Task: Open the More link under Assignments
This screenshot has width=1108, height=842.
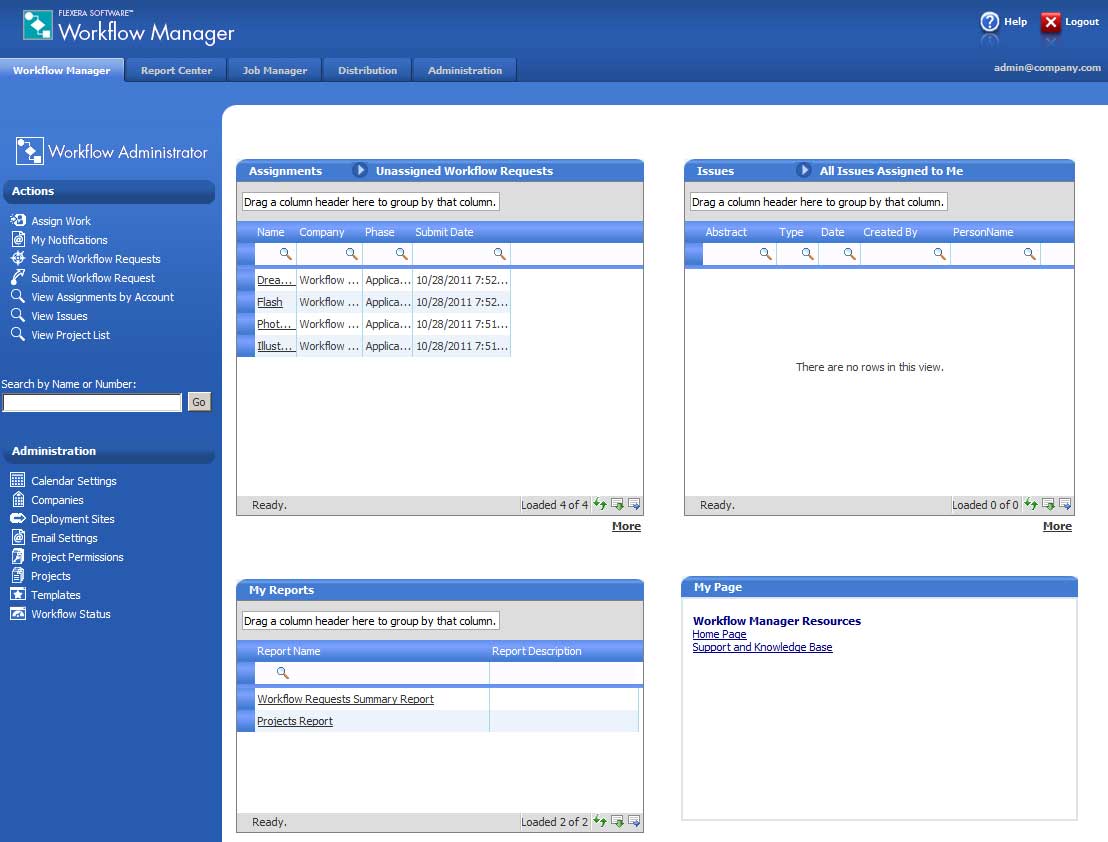Action: 626,526
